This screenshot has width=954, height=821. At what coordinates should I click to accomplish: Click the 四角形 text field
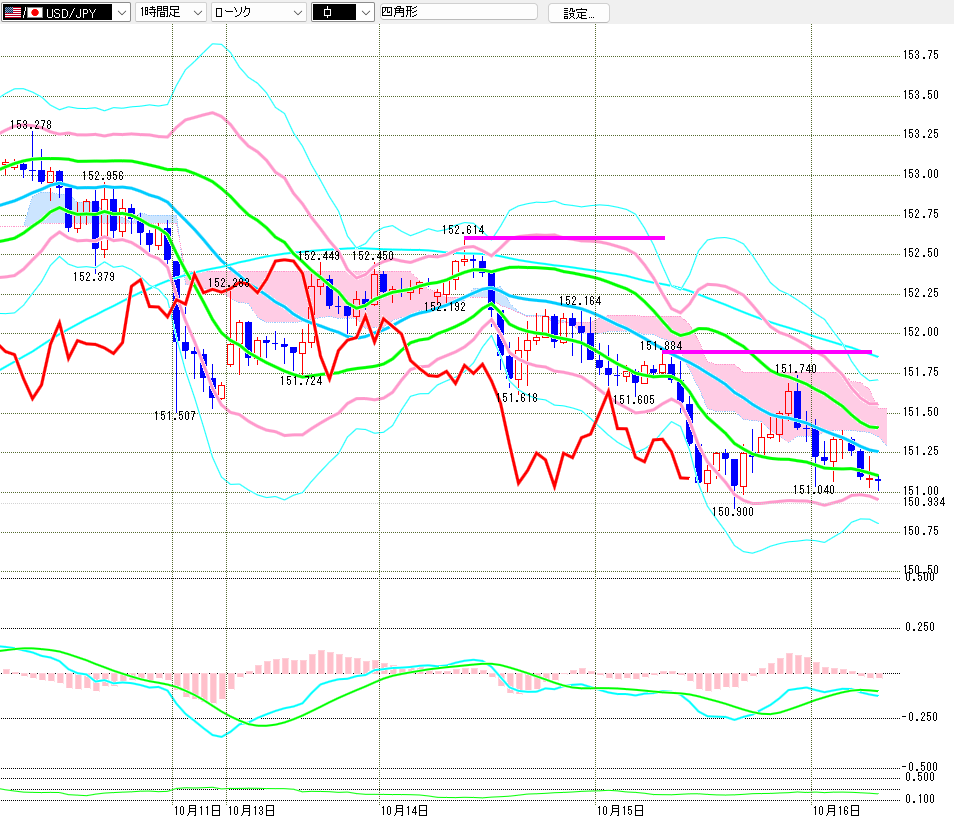click(457, 13)
